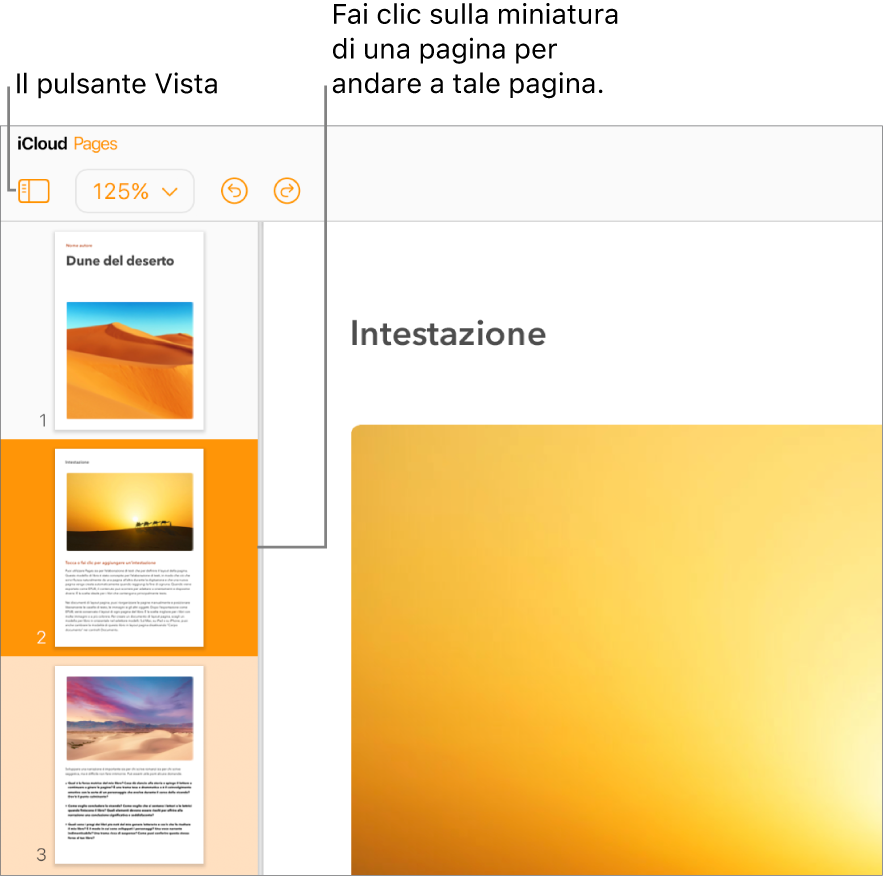Click body text in page 3 thumbnail
The image size is (883, 878).
coord(129,803)
